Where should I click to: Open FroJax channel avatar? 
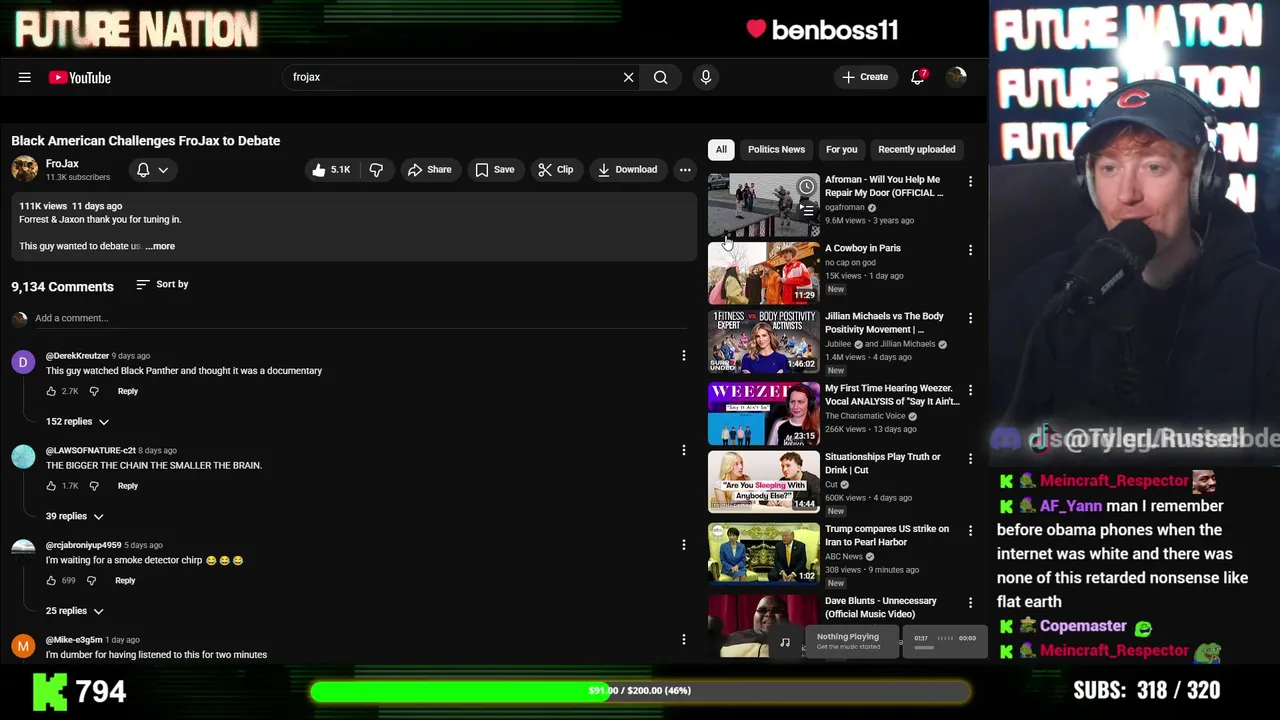point(25,169)
